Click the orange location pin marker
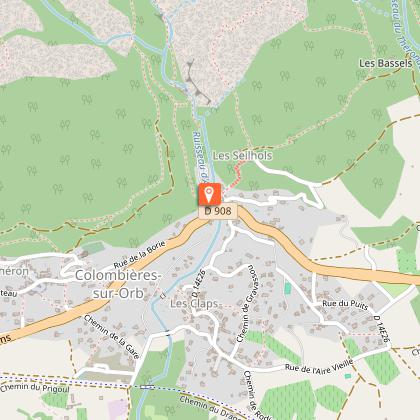This screenshot has width=420, height=420. tap(210, 194)
